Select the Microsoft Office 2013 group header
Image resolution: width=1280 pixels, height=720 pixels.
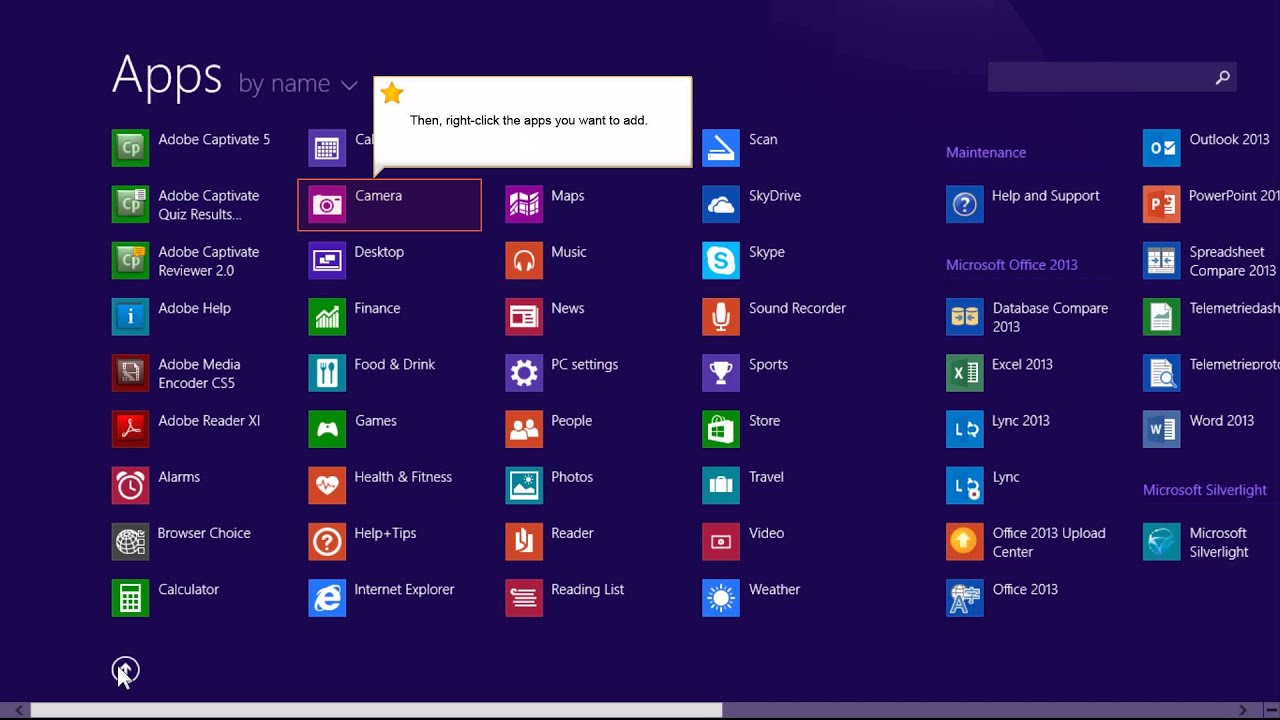[1012, 265]
